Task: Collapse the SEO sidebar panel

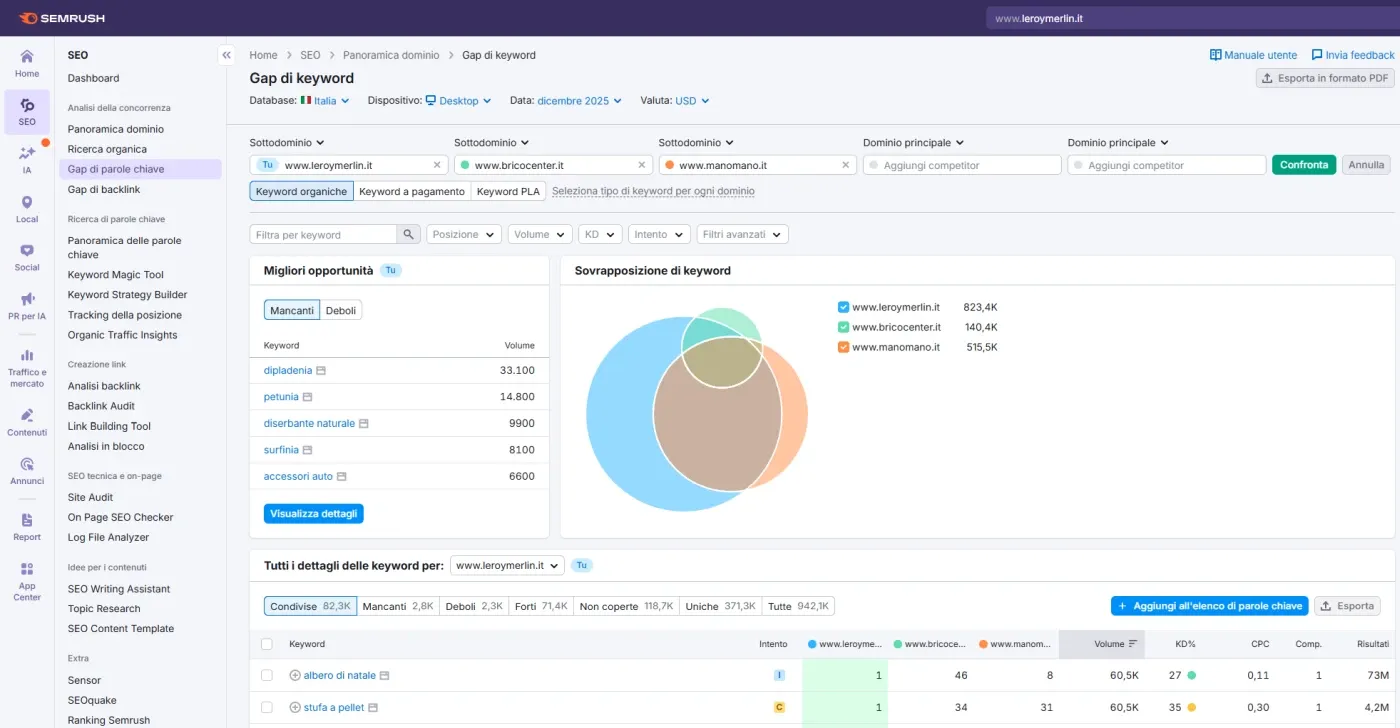Action: (227, 56)
